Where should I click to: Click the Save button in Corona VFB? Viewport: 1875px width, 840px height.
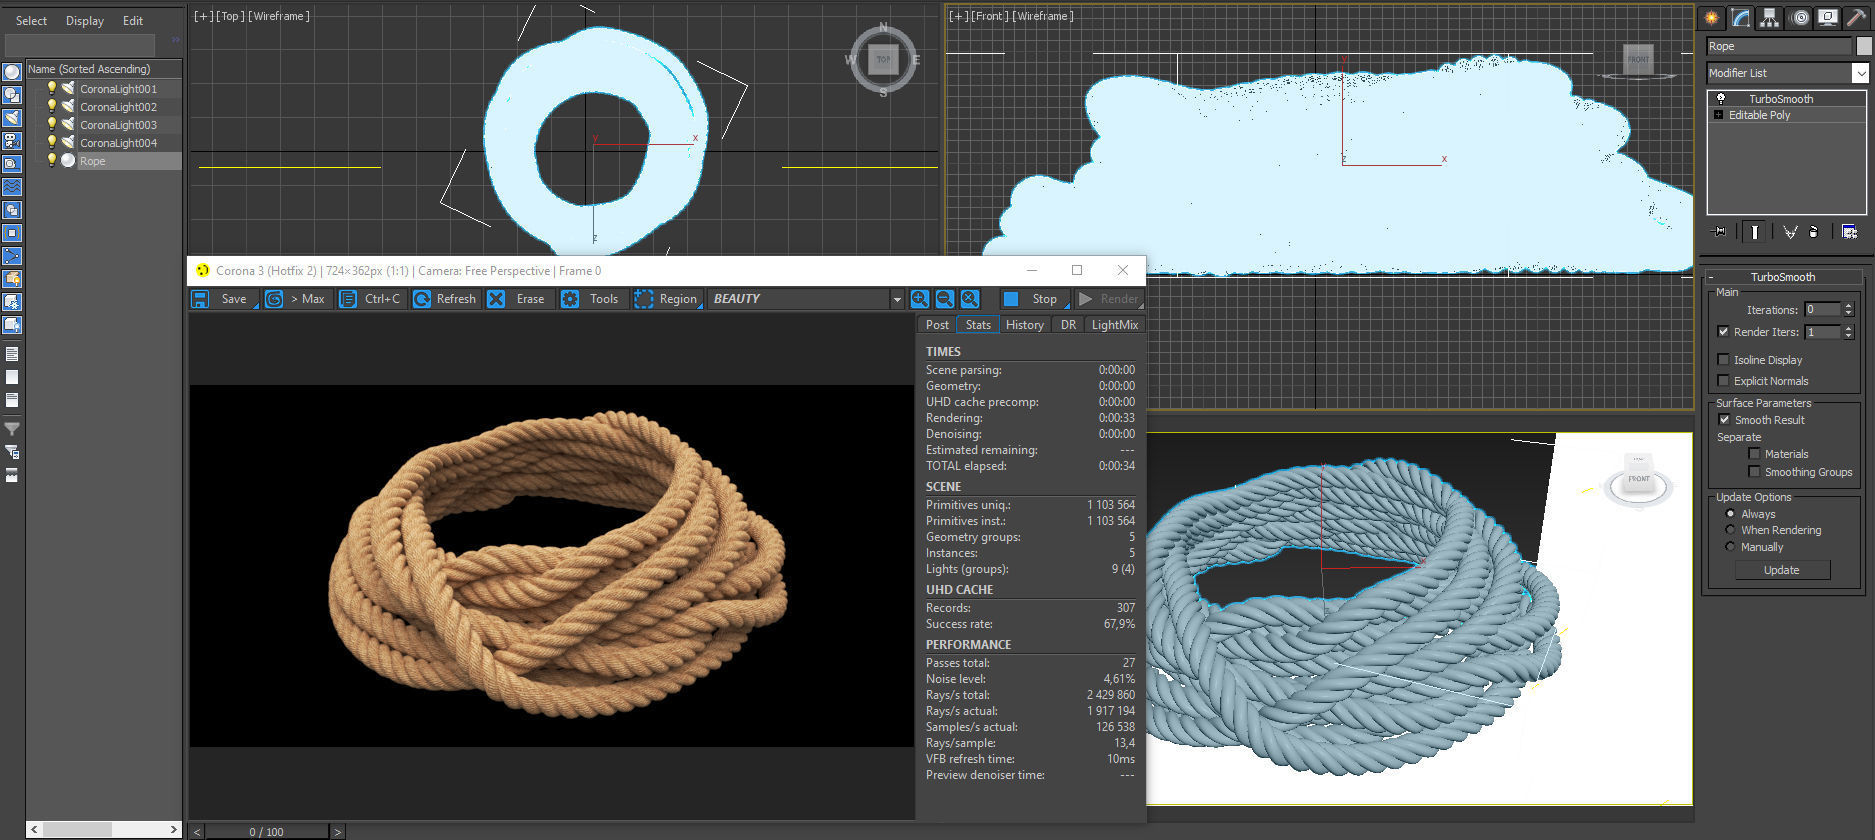pyautogui.click(x=222, y=299)
